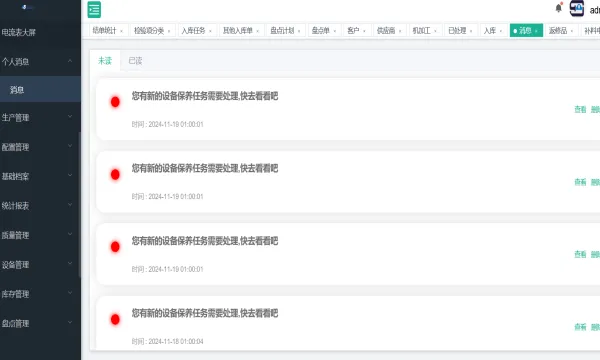Expand the 生产管理 sidebar menu
The image size is (600, 360).
pos(40,117)
